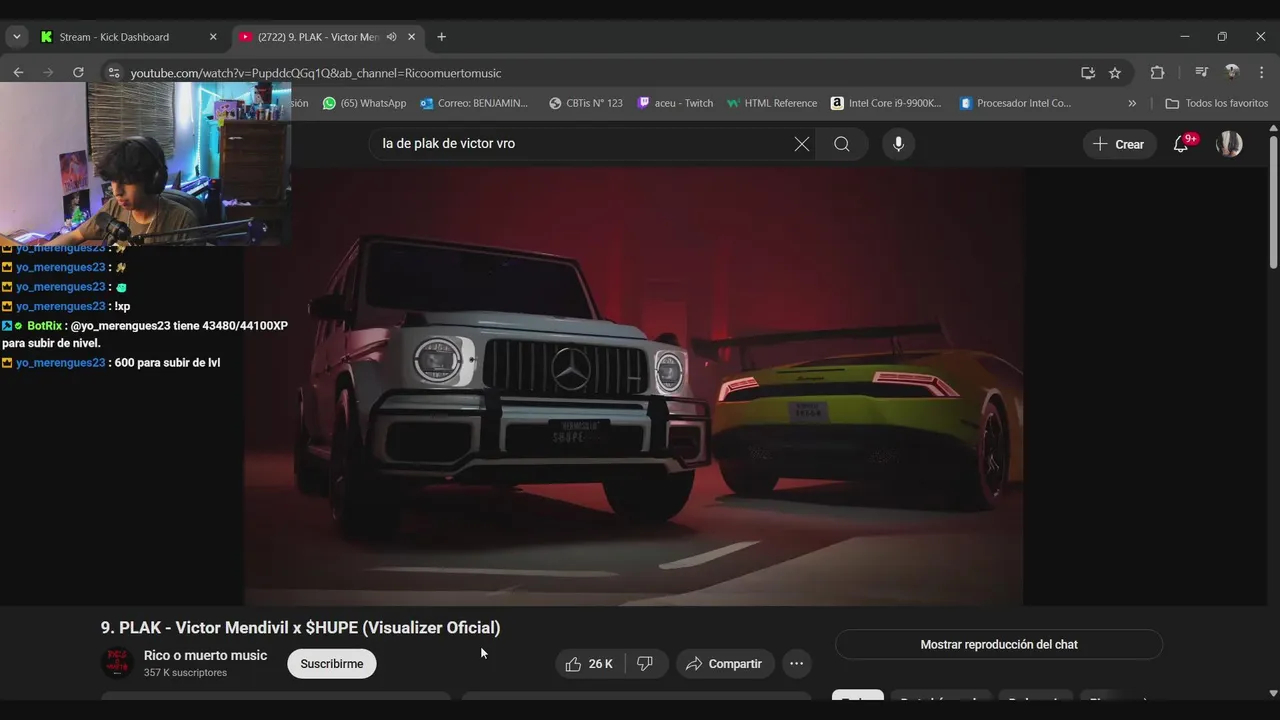Clear the YouTube search query
The width and height of the screenshot is (1280, 720).
[802, 144]
